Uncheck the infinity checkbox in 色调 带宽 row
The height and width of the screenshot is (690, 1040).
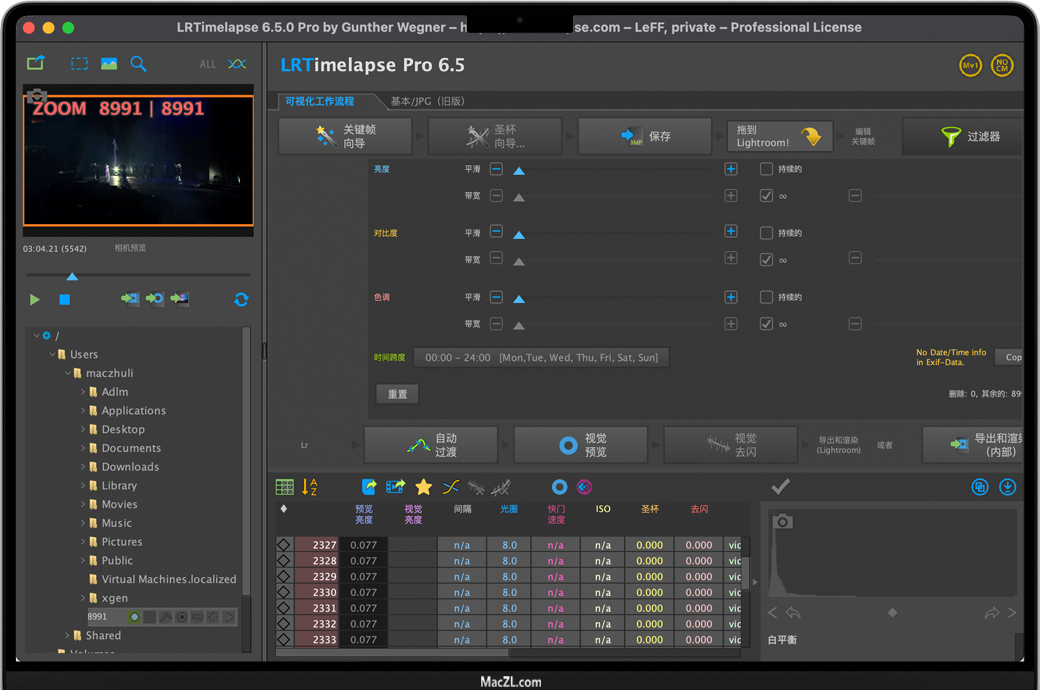pyautogui.click(x=766, y=324)
